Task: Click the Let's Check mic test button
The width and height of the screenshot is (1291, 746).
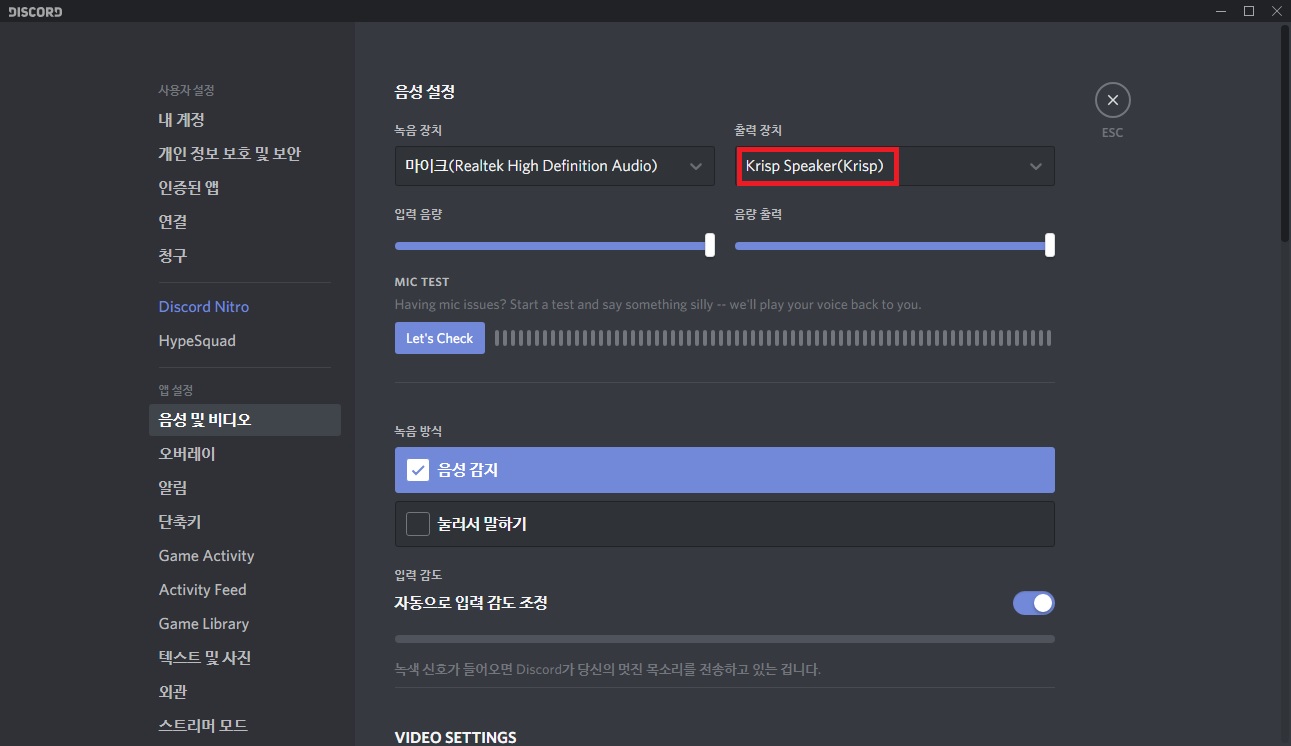Action: 440,338
